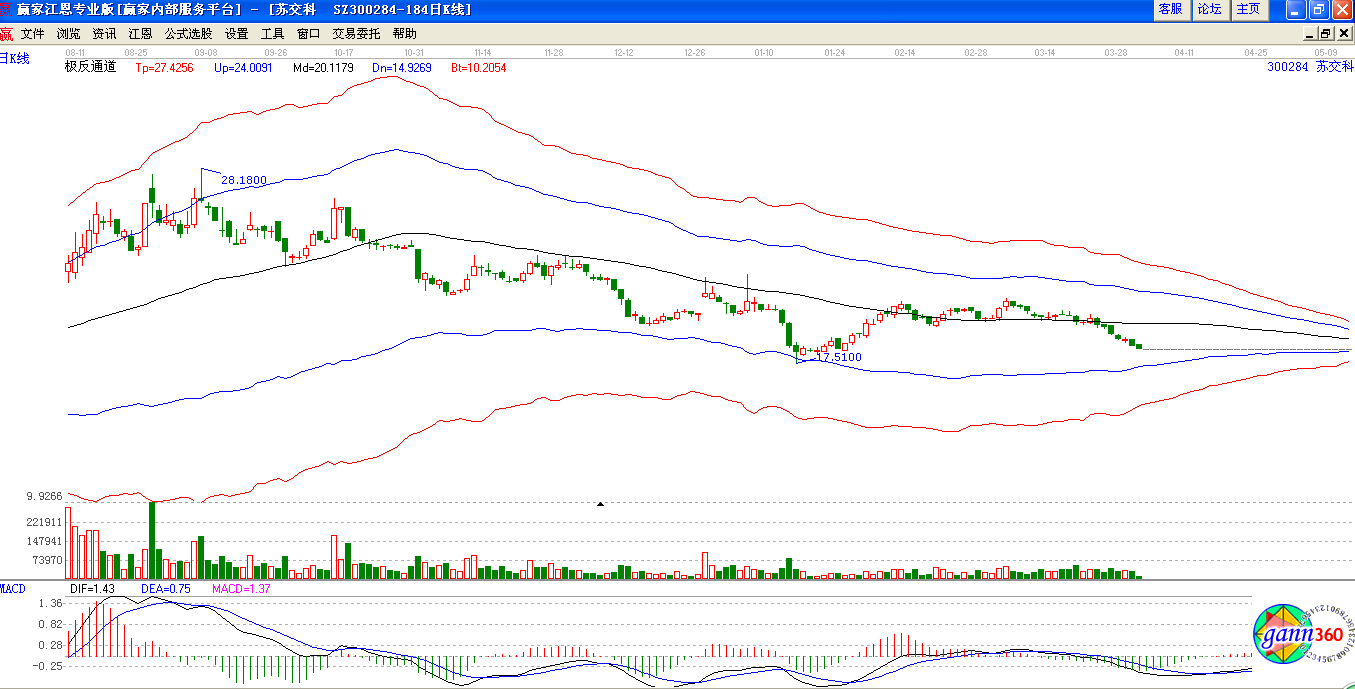Click the Bt=10.2054 value

(478, 68)
